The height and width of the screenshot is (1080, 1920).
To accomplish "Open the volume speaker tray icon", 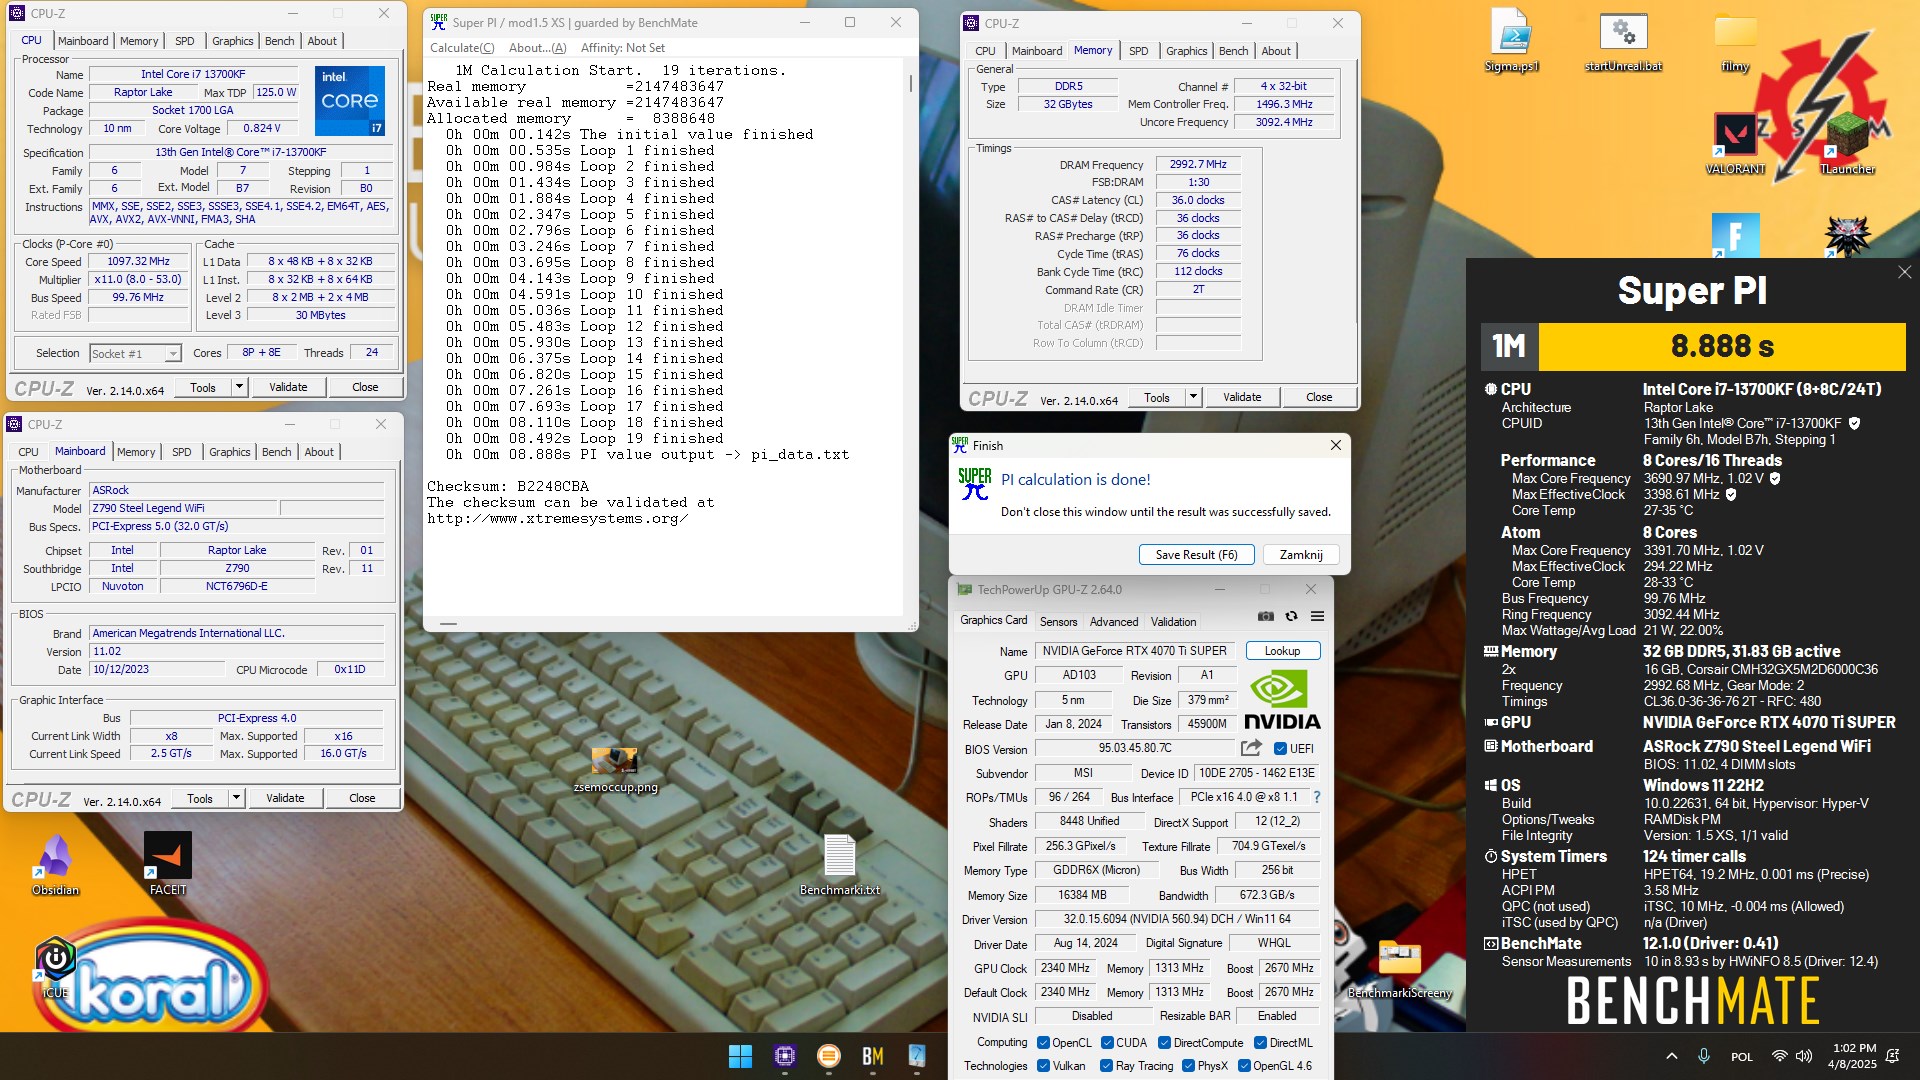I will tap(1804, 1056).
